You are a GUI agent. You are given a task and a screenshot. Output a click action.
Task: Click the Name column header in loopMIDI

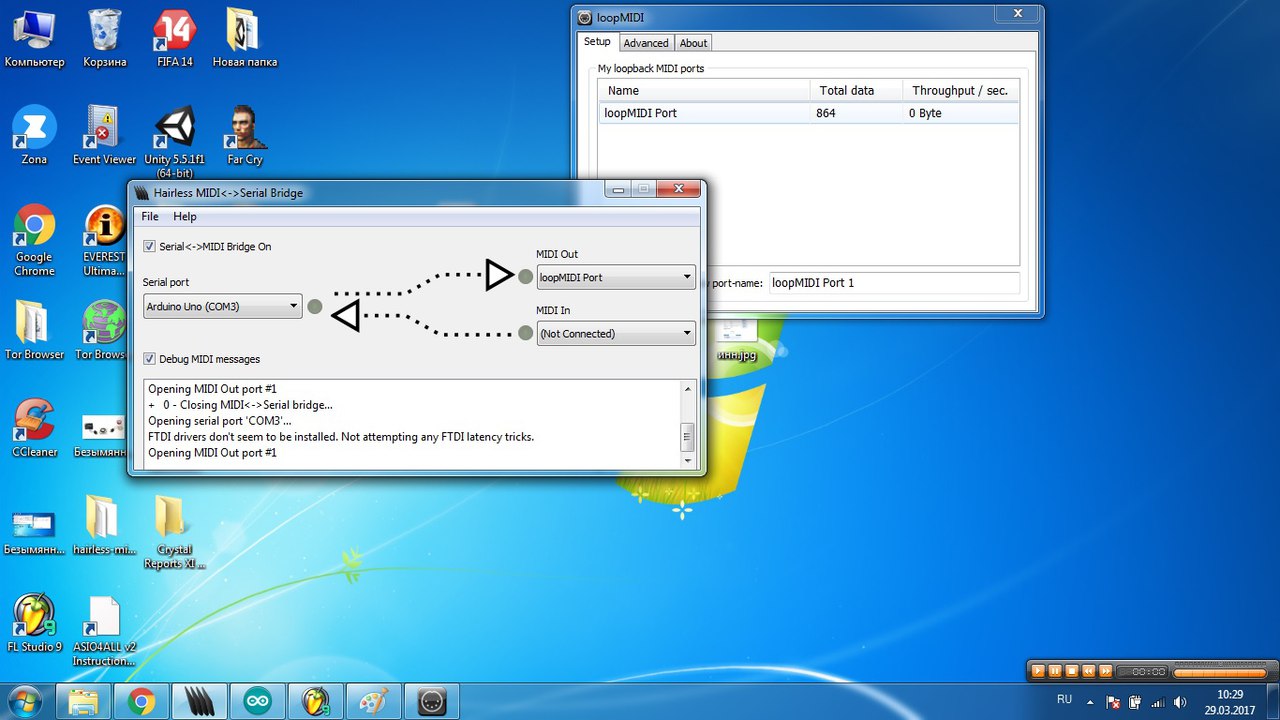point(704,90)
